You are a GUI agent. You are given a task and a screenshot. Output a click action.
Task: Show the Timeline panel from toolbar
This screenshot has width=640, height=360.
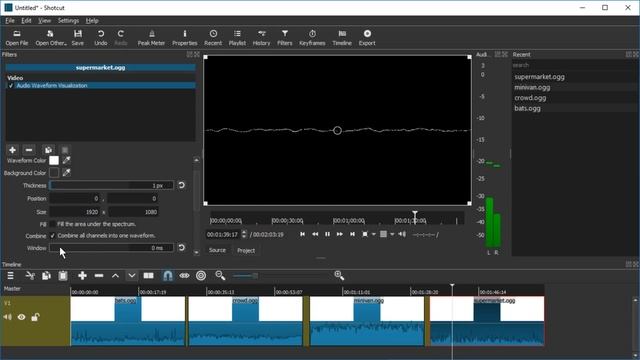(x=342, y=38)
